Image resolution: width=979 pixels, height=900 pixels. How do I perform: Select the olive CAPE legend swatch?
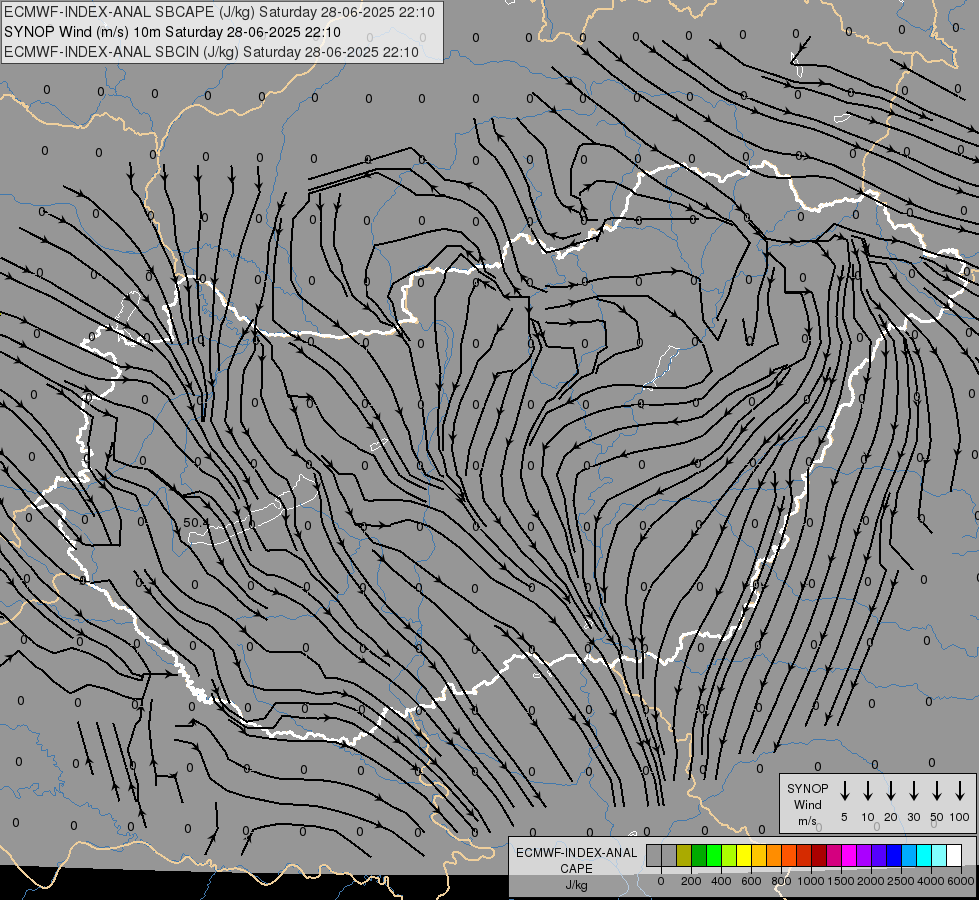[684, 855]
